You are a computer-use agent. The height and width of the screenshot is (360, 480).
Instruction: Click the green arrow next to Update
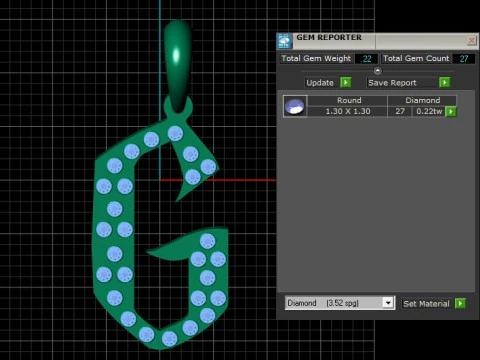[x=345, y=82]
